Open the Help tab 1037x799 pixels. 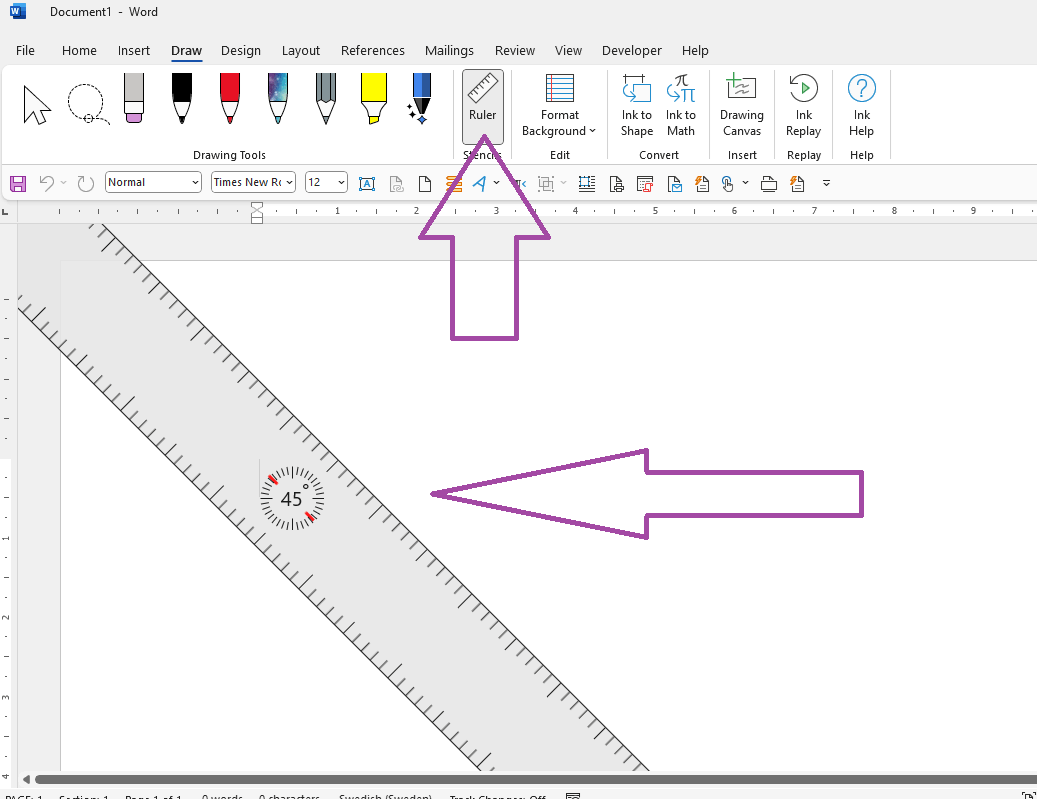(x=695, y=50)
